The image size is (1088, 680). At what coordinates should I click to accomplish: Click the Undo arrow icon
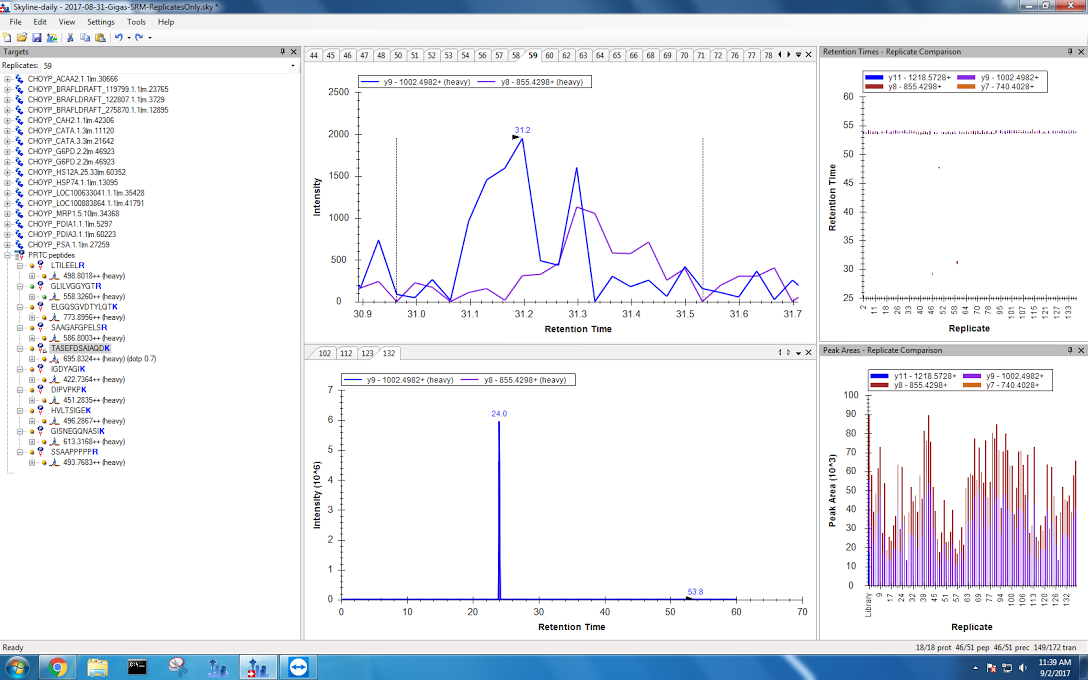click(118, 37)
